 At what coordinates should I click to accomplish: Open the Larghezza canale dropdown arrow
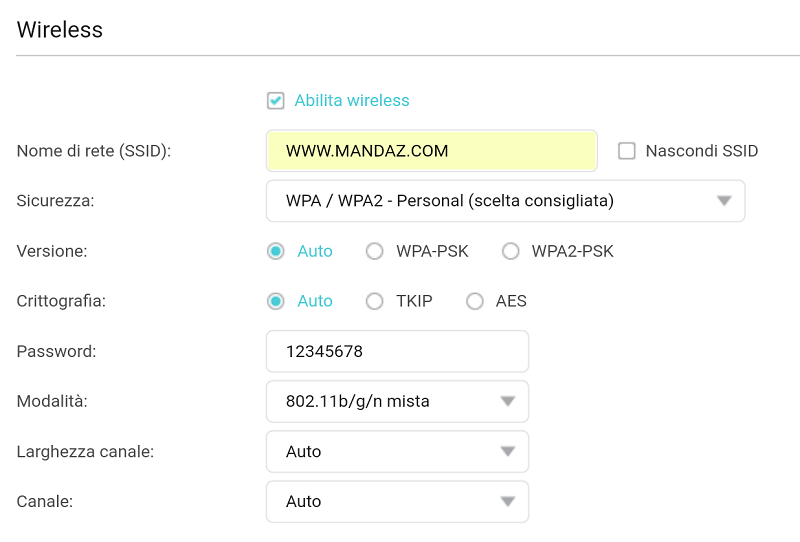[508, 452]
